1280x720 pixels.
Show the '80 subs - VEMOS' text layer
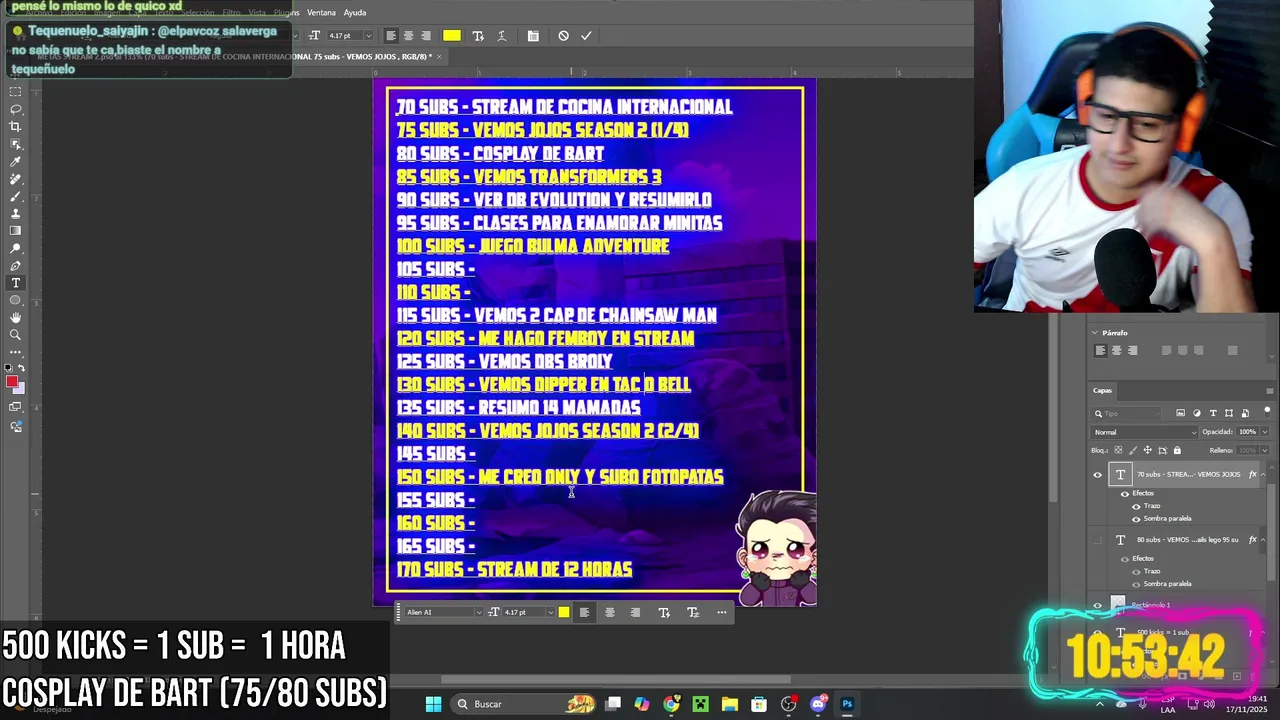(x=1097, y=540)
